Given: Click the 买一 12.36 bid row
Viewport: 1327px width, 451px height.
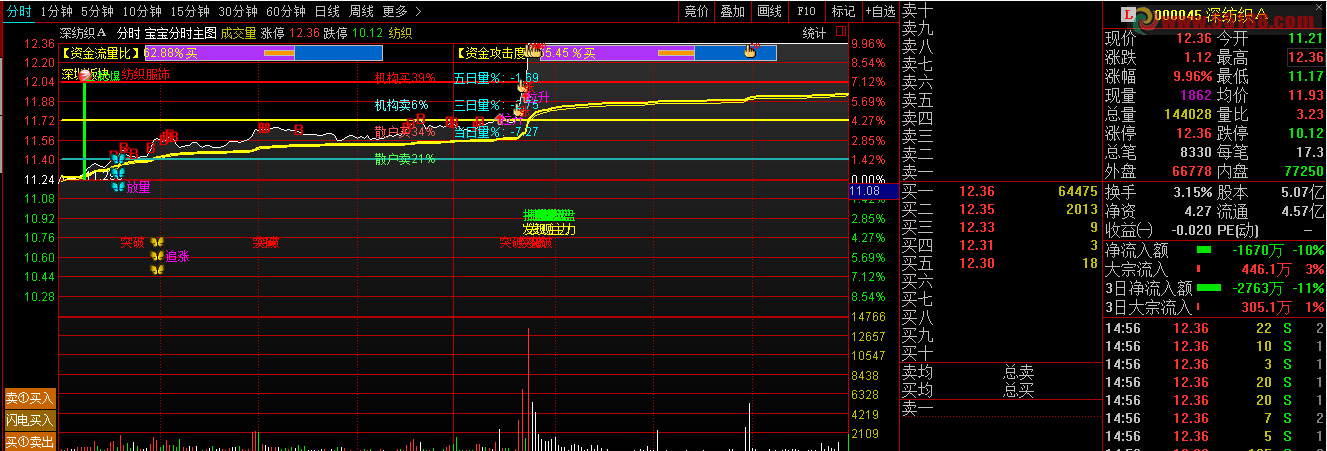Looking at the screenshot, I should point(1000,190).
